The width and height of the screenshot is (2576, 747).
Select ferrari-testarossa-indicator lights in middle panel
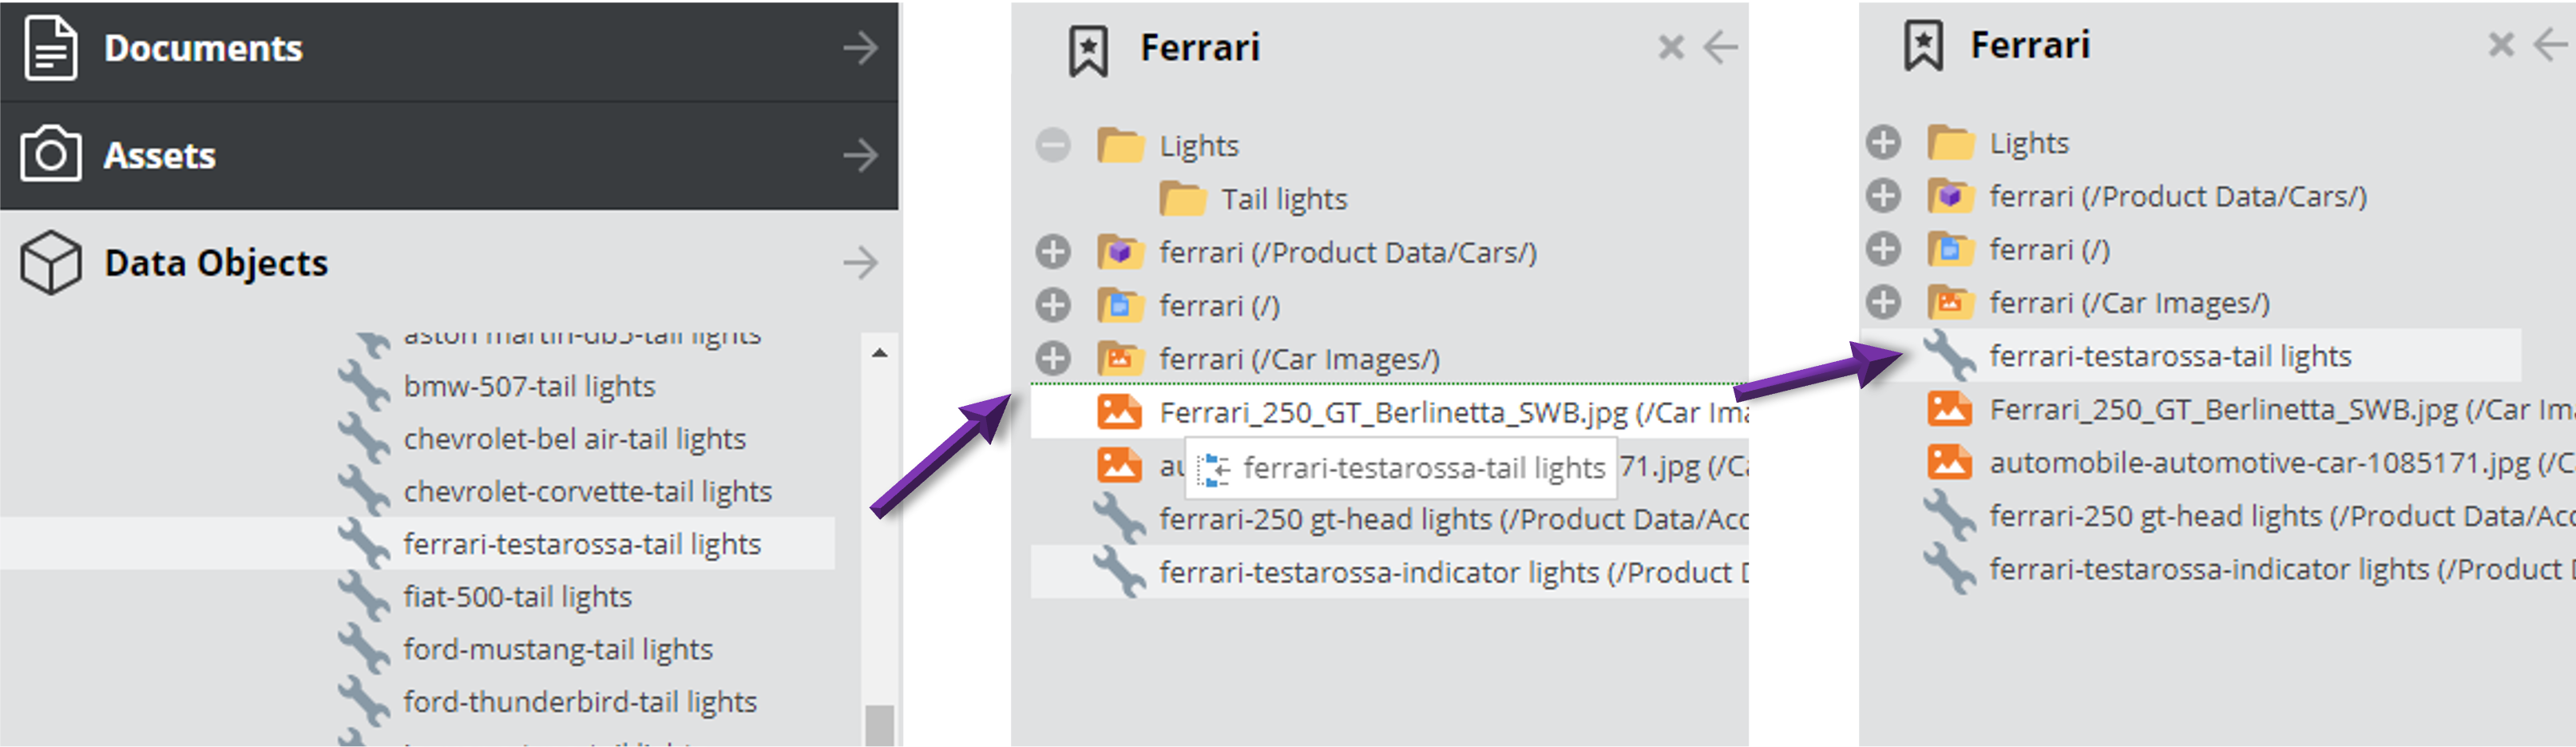click(x=1390, y=572)
